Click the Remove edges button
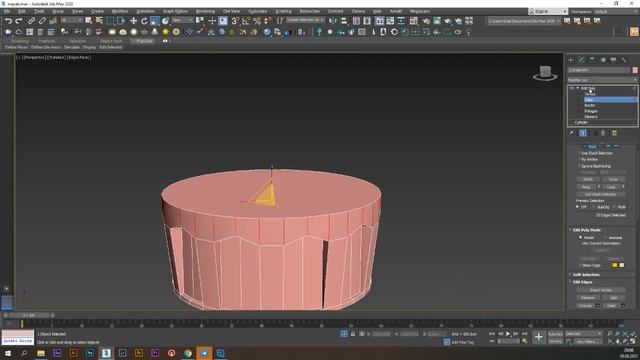The width and height of the screenshot is (640, 360). [x=588, y=298]
